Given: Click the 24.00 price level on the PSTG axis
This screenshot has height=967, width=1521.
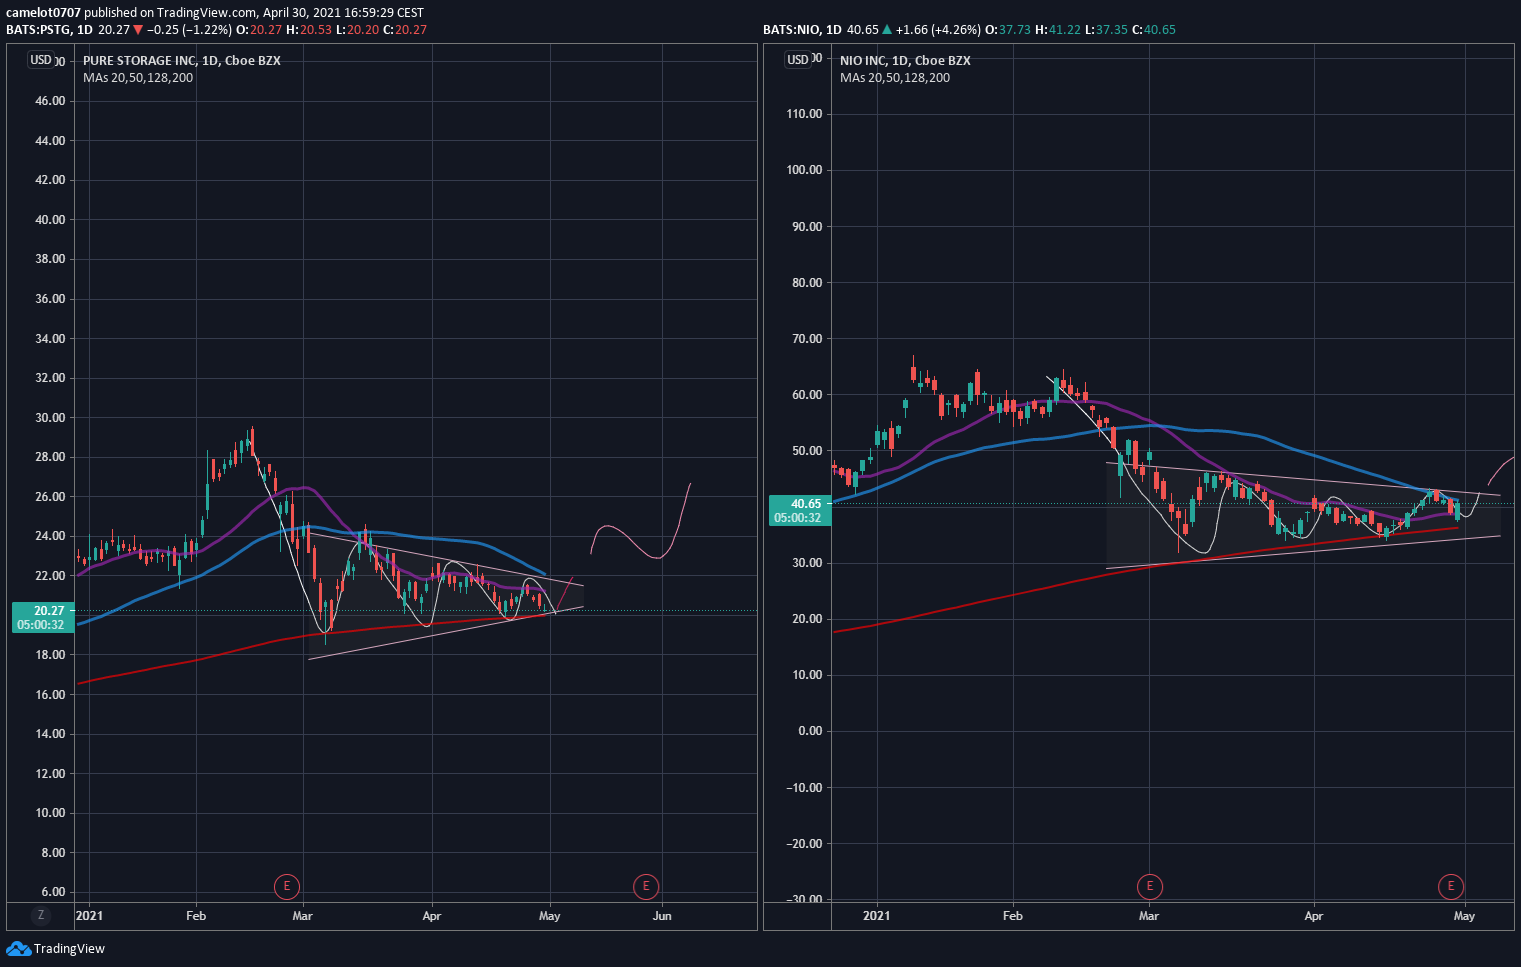Looking at the screenshot, I should pos(50,536).
